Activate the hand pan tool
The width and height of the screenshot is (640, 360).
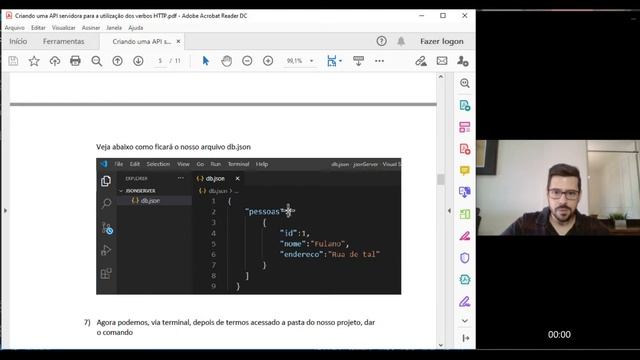pyautogui.click(x=227, y=61)
